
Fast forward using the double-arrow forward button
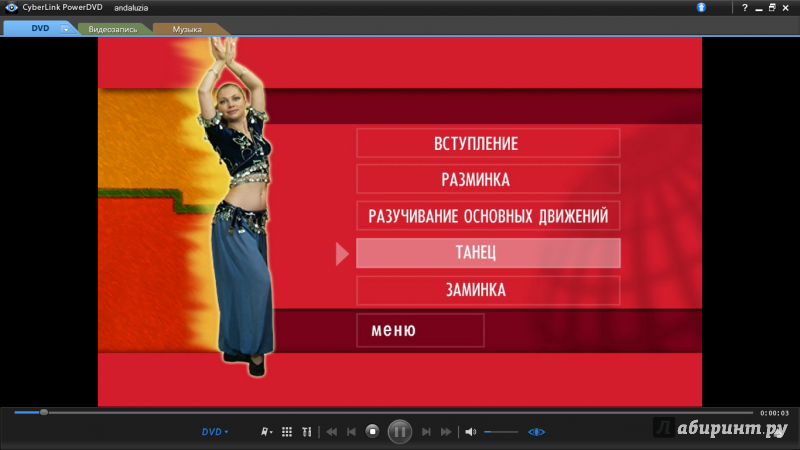[446, 432]
